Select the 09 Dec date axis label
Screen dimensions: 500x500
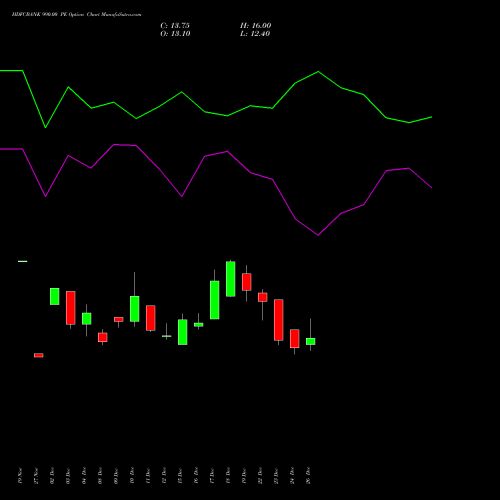(x=116, y=476)
